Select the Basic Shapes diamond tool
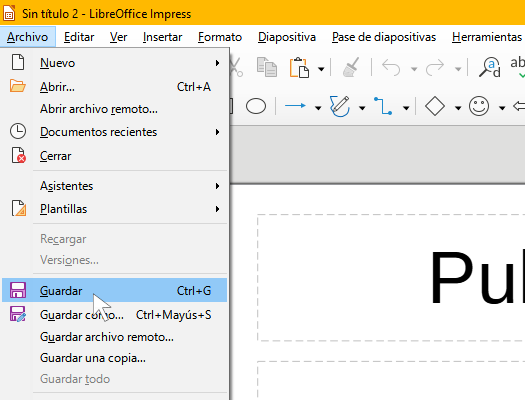Viewport: 525px width, 400px height. click(435, 106)
